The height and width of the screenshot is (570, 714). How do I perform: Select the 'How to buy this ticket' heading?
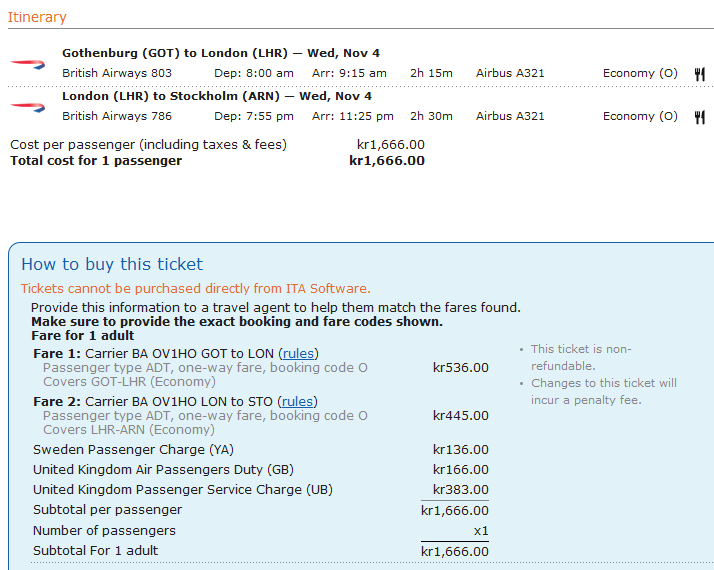click(x=112, y=264)
